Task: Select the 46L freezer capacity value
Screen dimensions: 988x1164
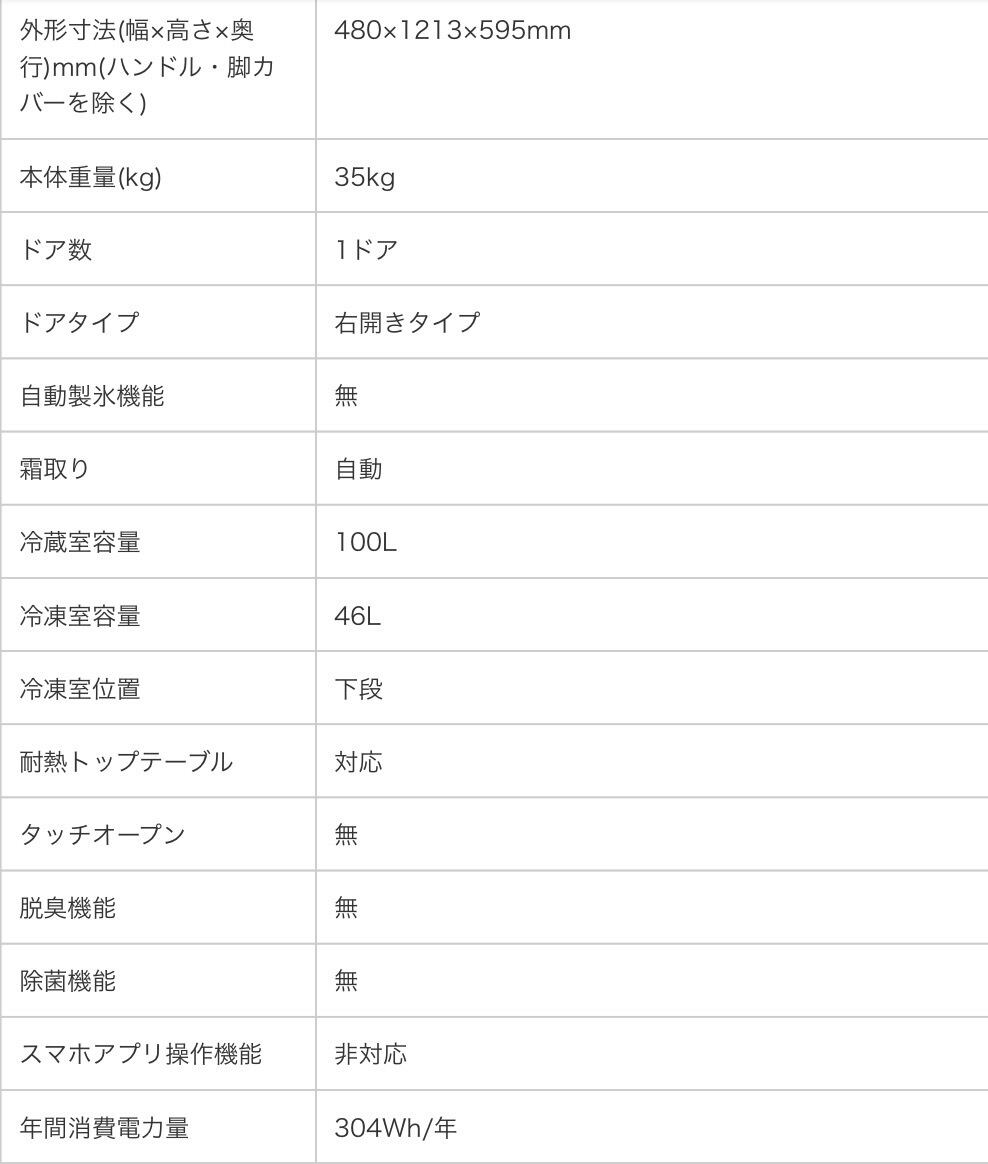Action: (x=358, y=615)
